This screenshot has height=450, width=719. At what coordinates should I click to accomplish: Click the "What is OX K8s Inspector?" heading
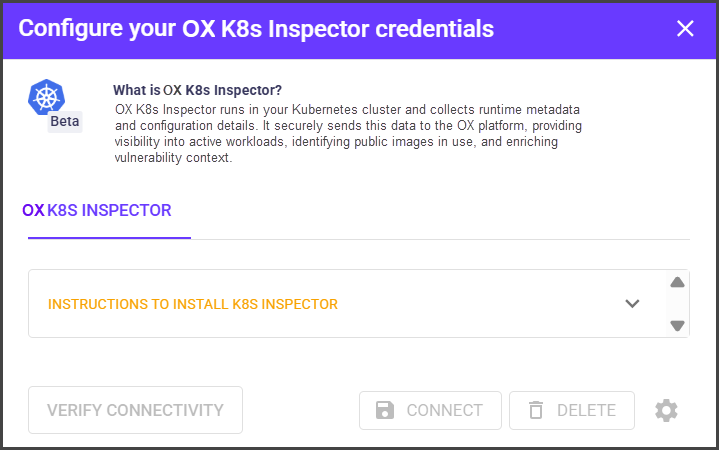pos(197,90)
